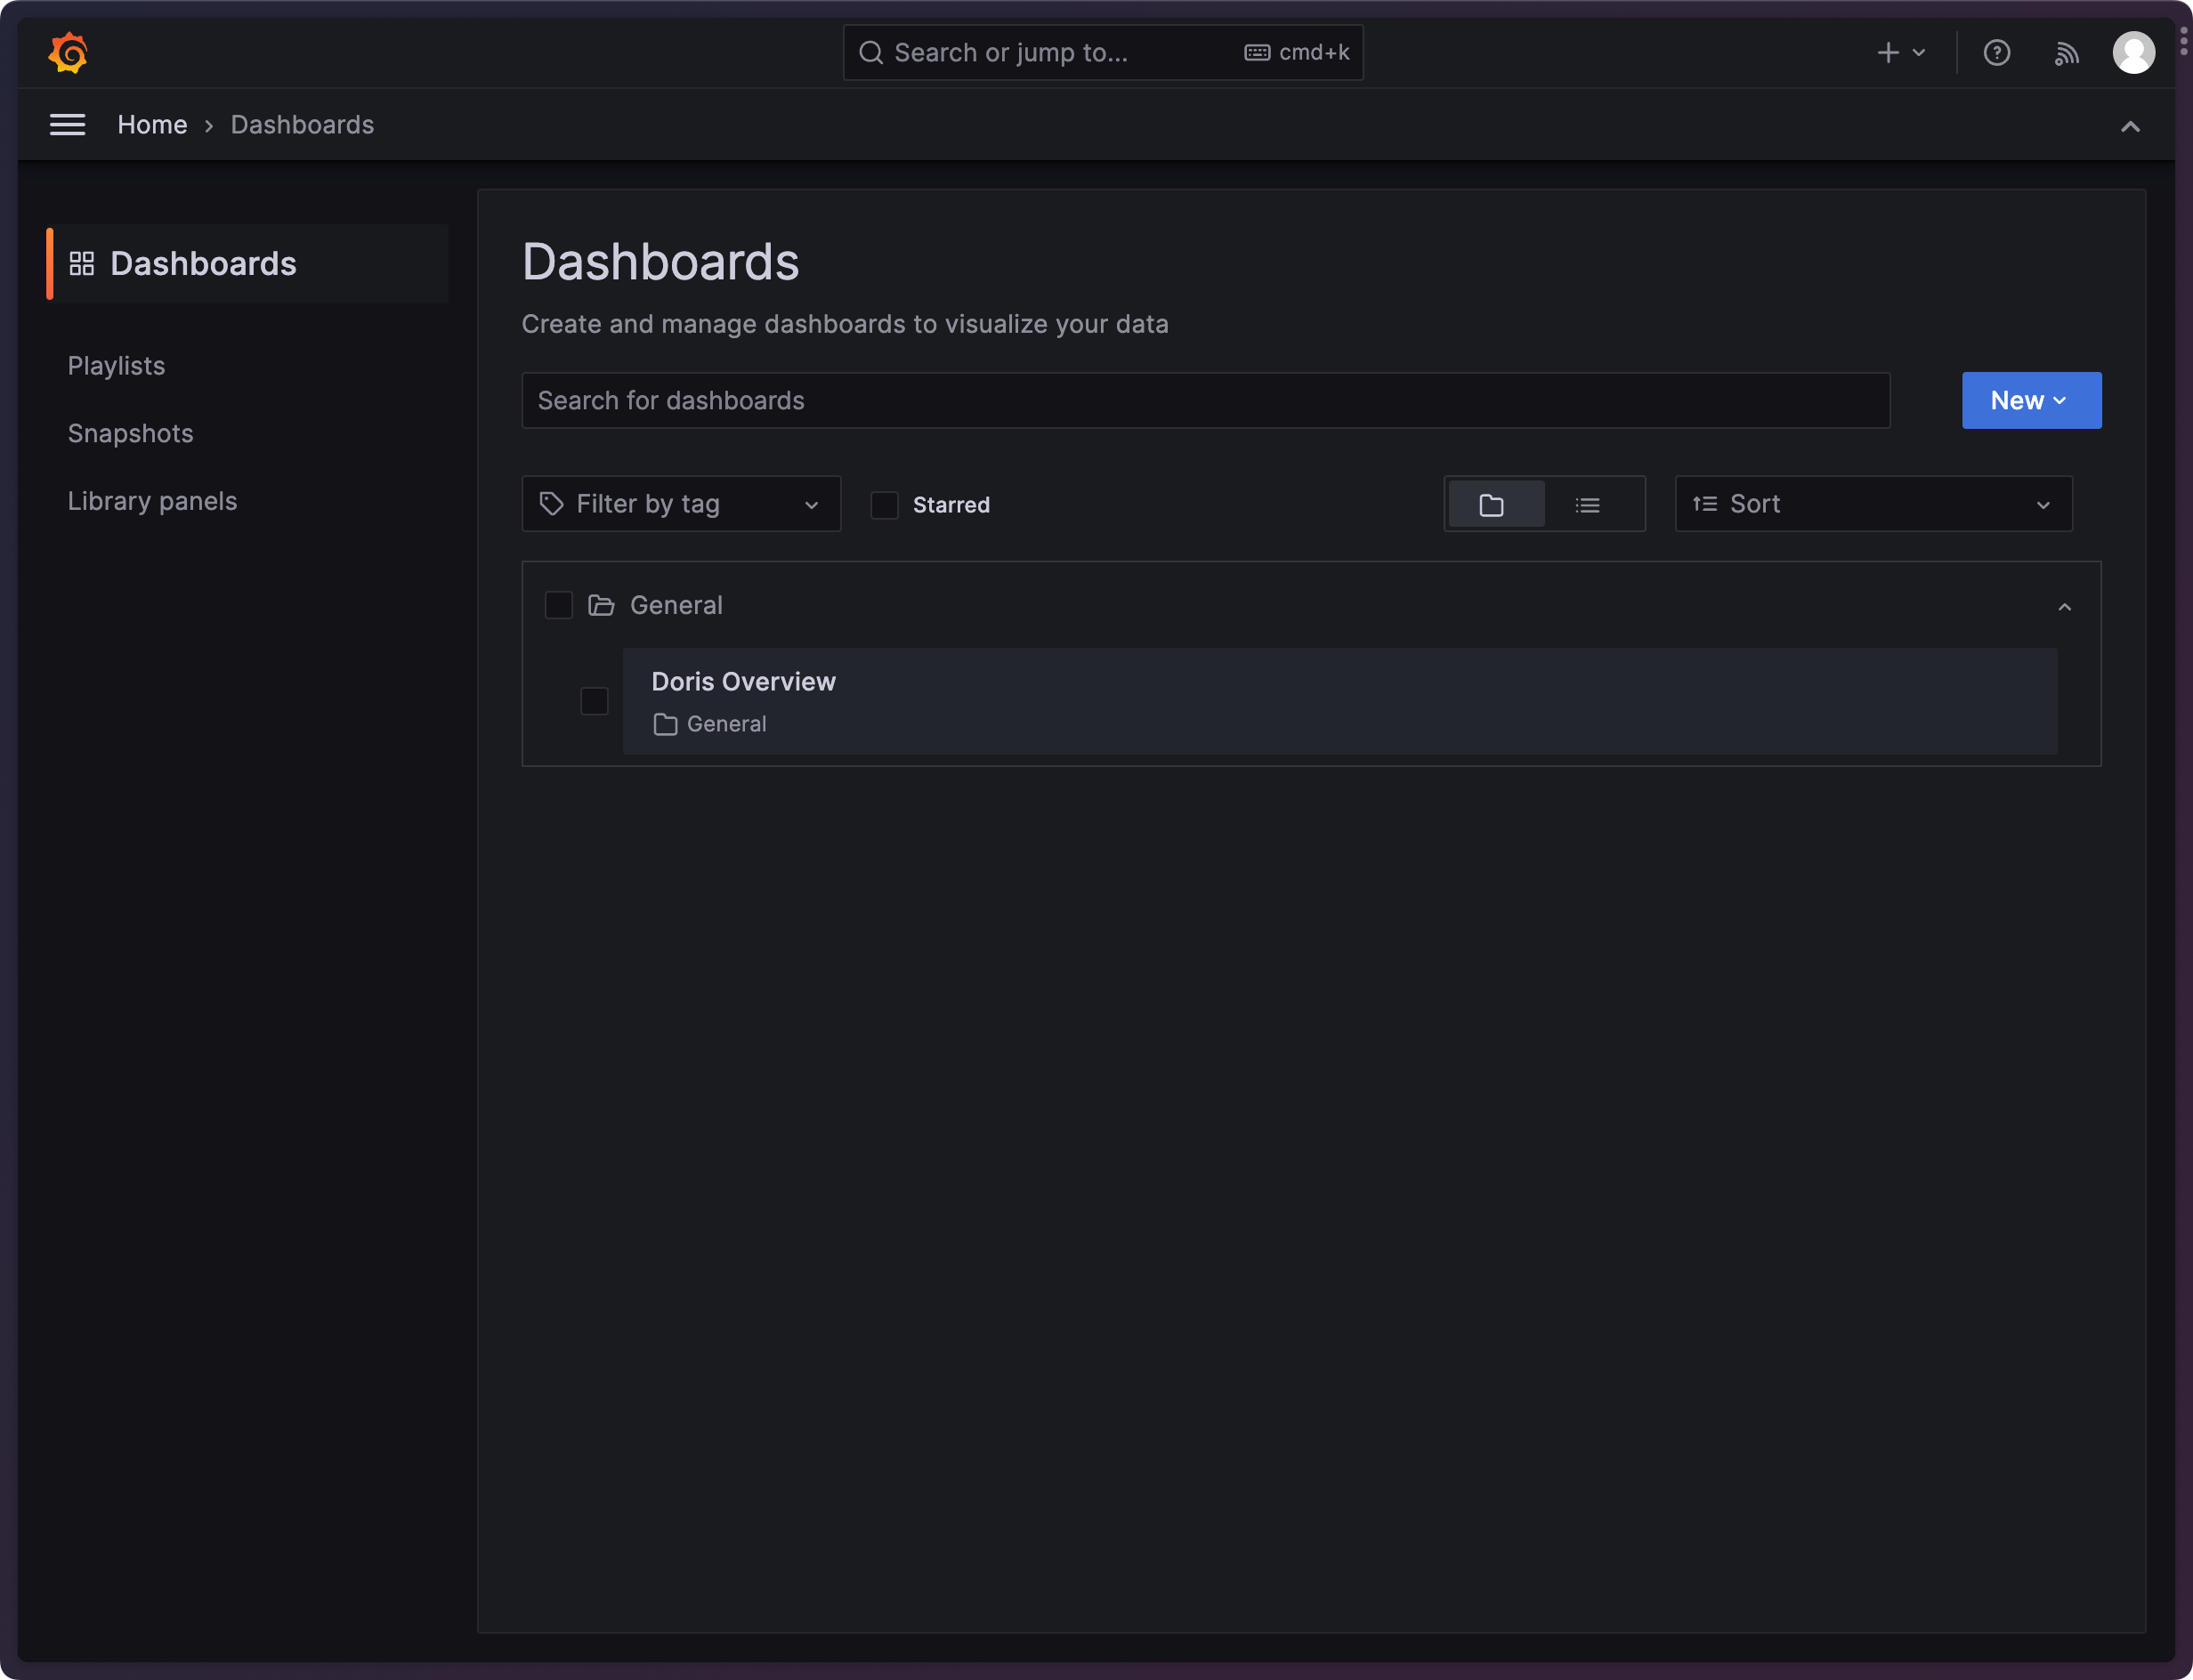Screen dimensions: 2193x1680
Task: Open the Doris Overview dashboard
Action: point(743,681)
